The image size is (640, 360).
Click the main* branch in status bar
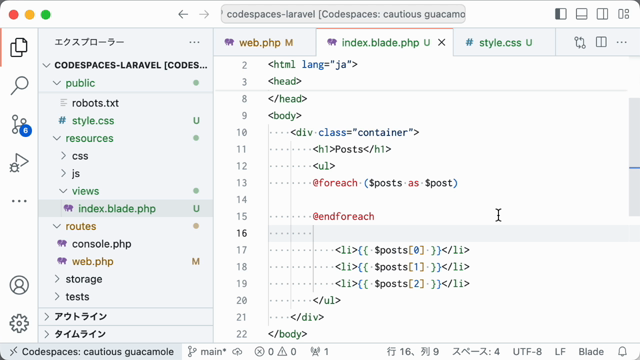click(207, 351)
